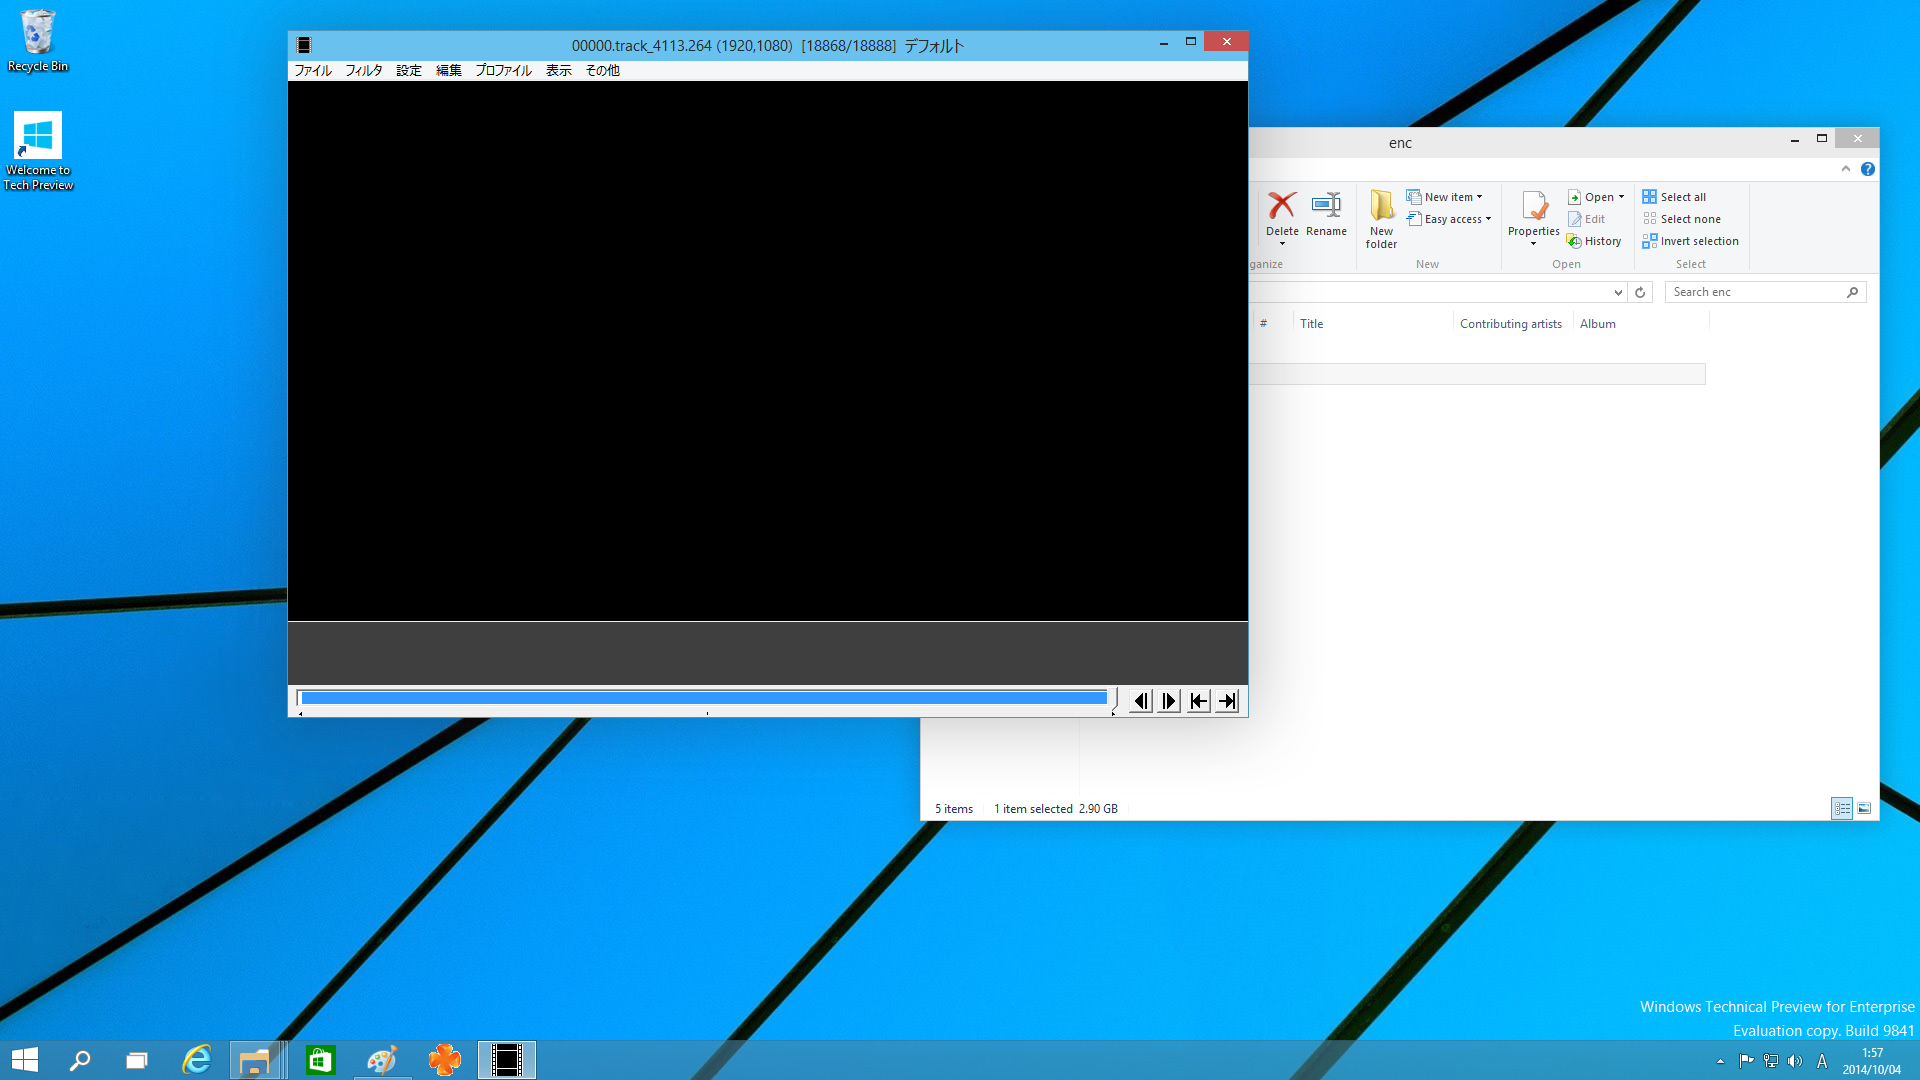Open the Store app on the taskbar

[320, 1060]
